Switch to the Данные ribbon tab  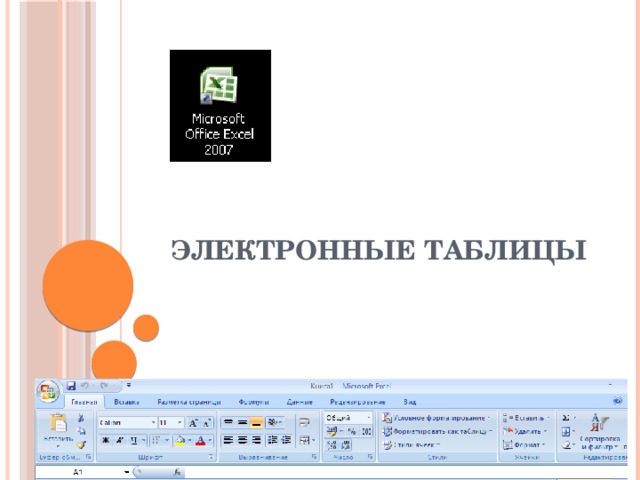click(x=300, y=402)
